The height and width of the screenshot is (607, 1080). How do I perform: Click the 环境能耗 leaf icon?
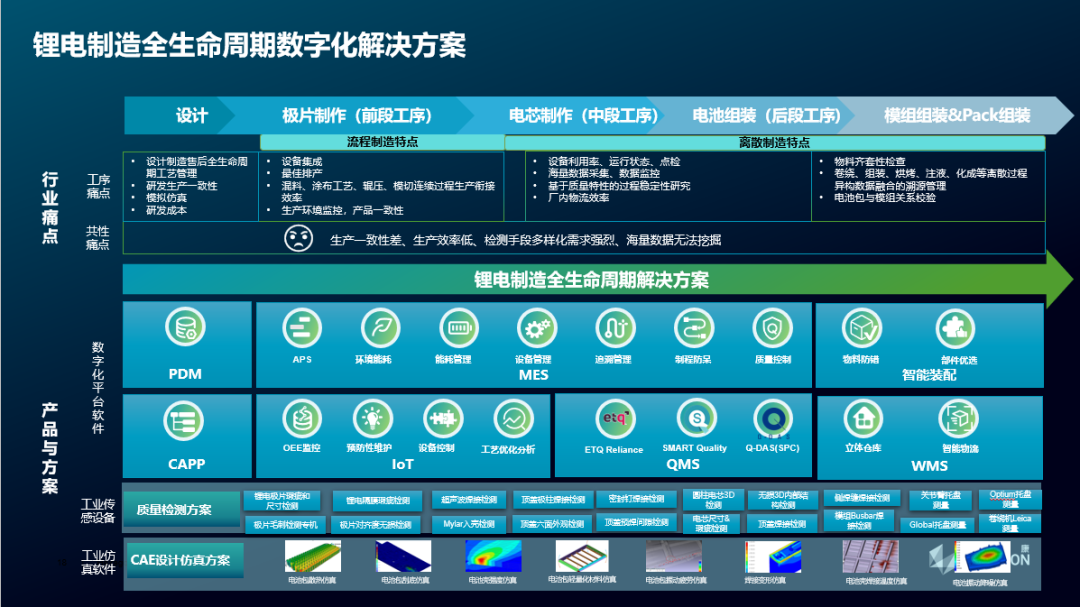380,328
